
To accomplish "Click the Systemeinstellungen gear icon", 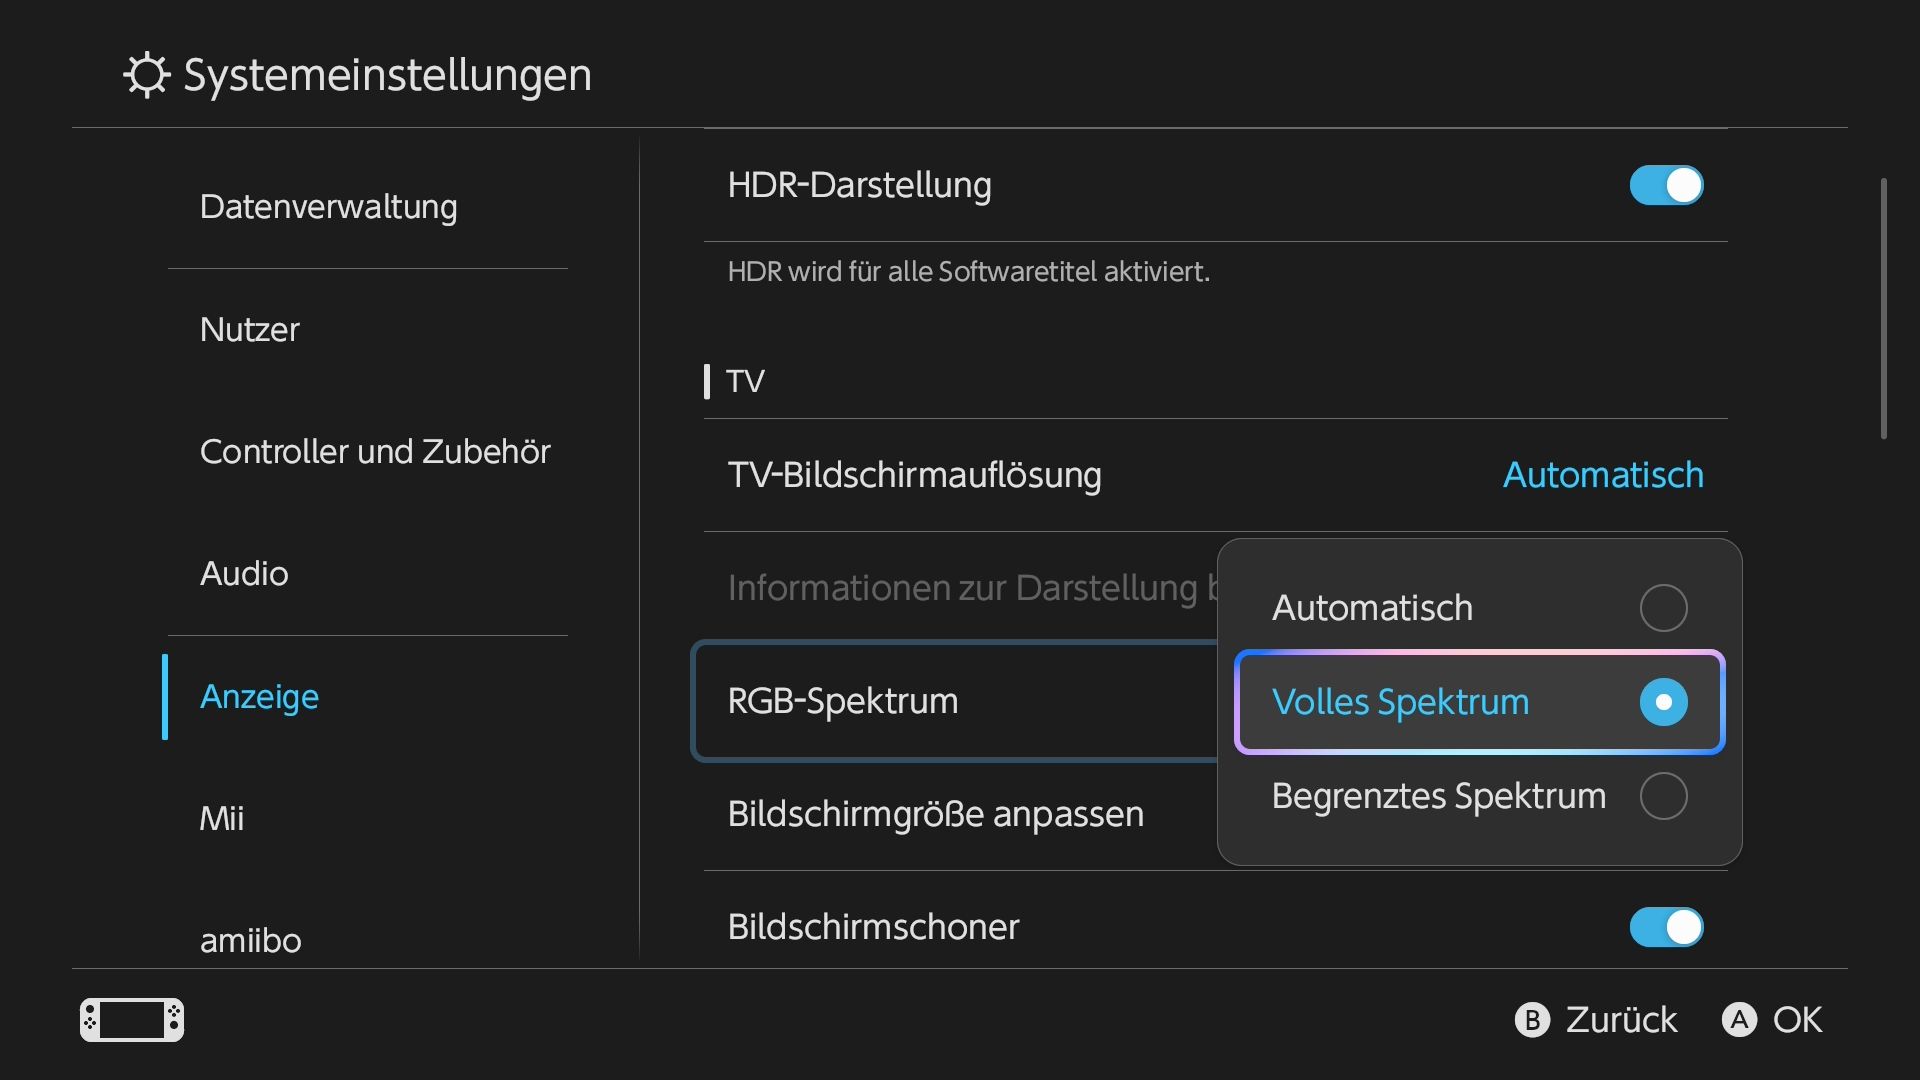I will coord(147,75).
